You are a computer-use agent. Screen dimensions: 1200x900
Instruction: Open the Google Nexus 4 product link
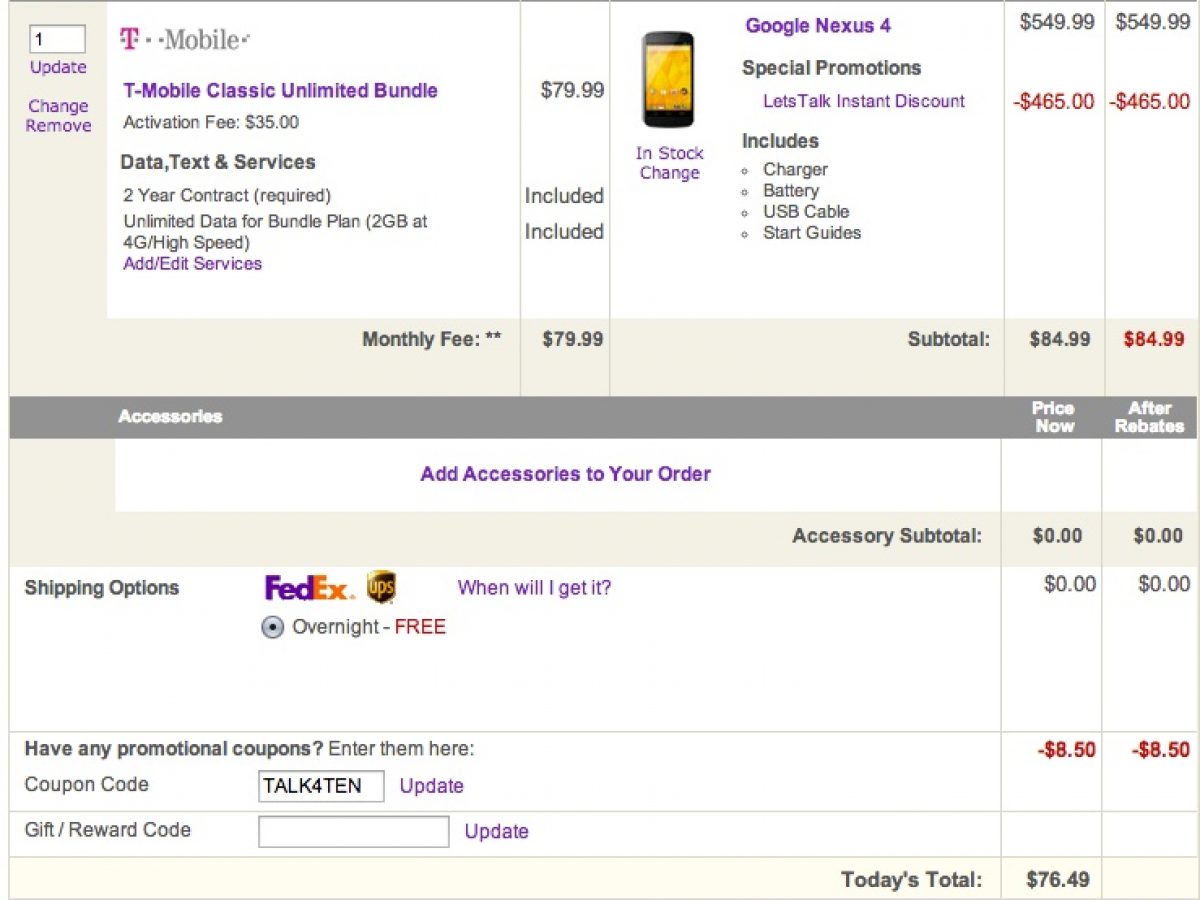(x=818, y=26)
